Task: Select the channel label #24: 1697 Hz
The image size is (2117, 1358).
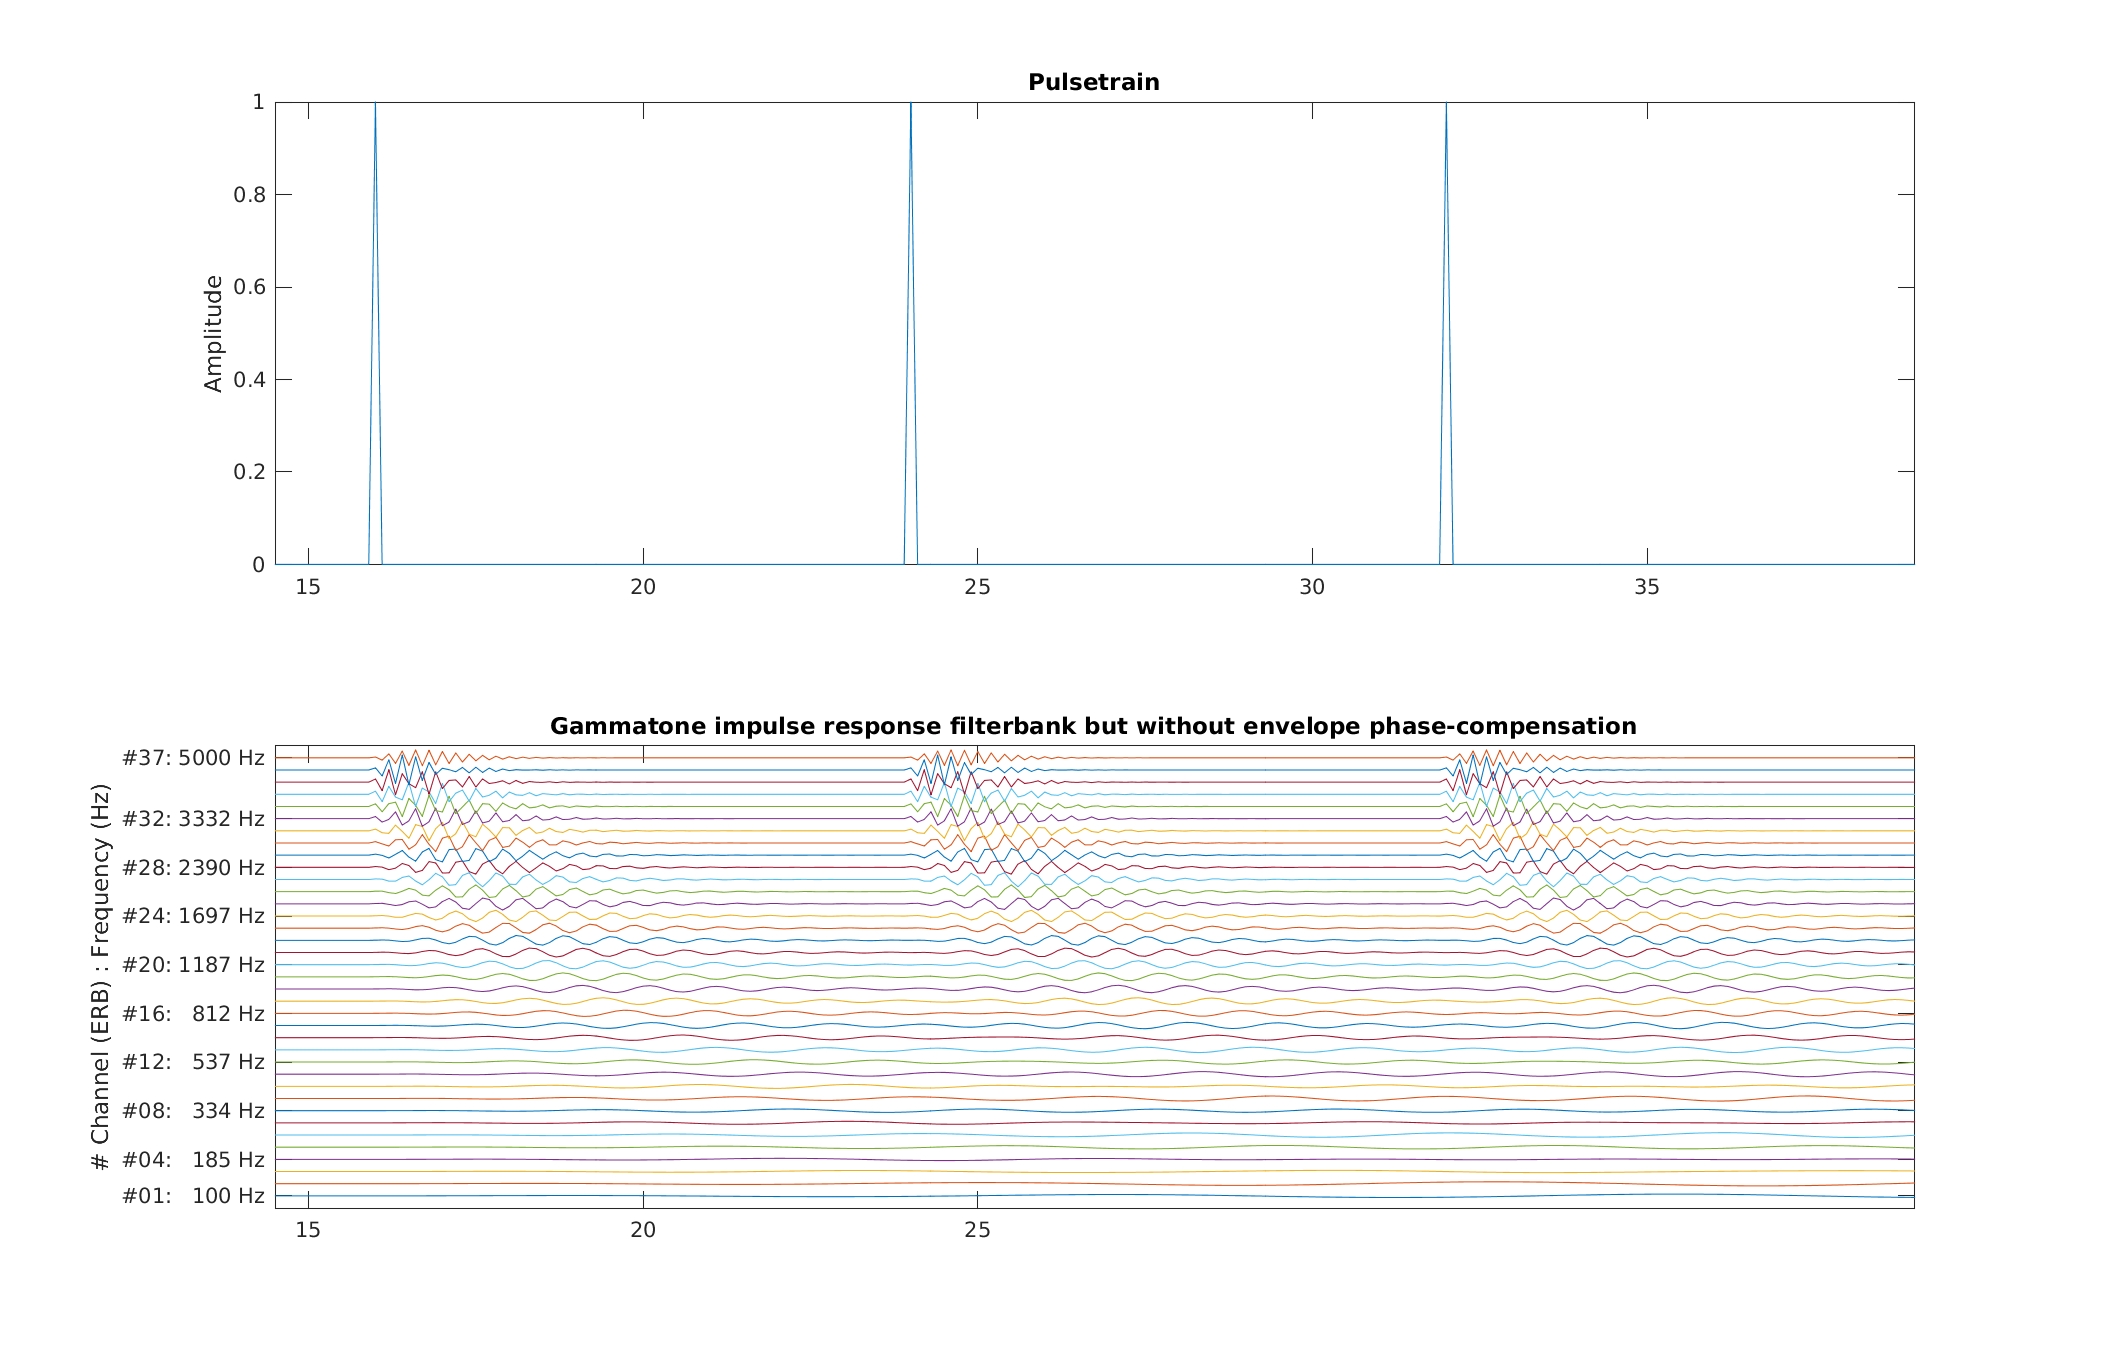Action: click(195, 915)
